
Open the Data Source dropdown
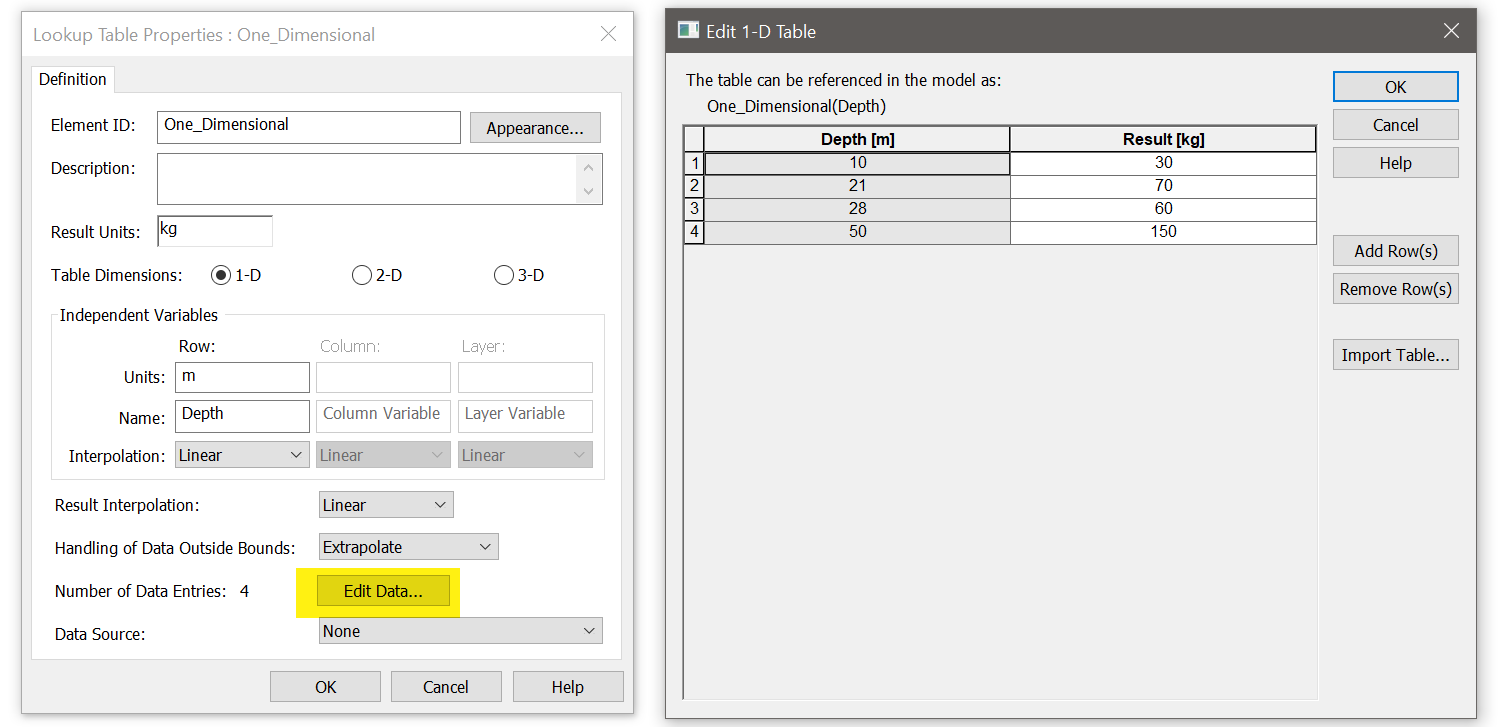[x=461, y=631]
